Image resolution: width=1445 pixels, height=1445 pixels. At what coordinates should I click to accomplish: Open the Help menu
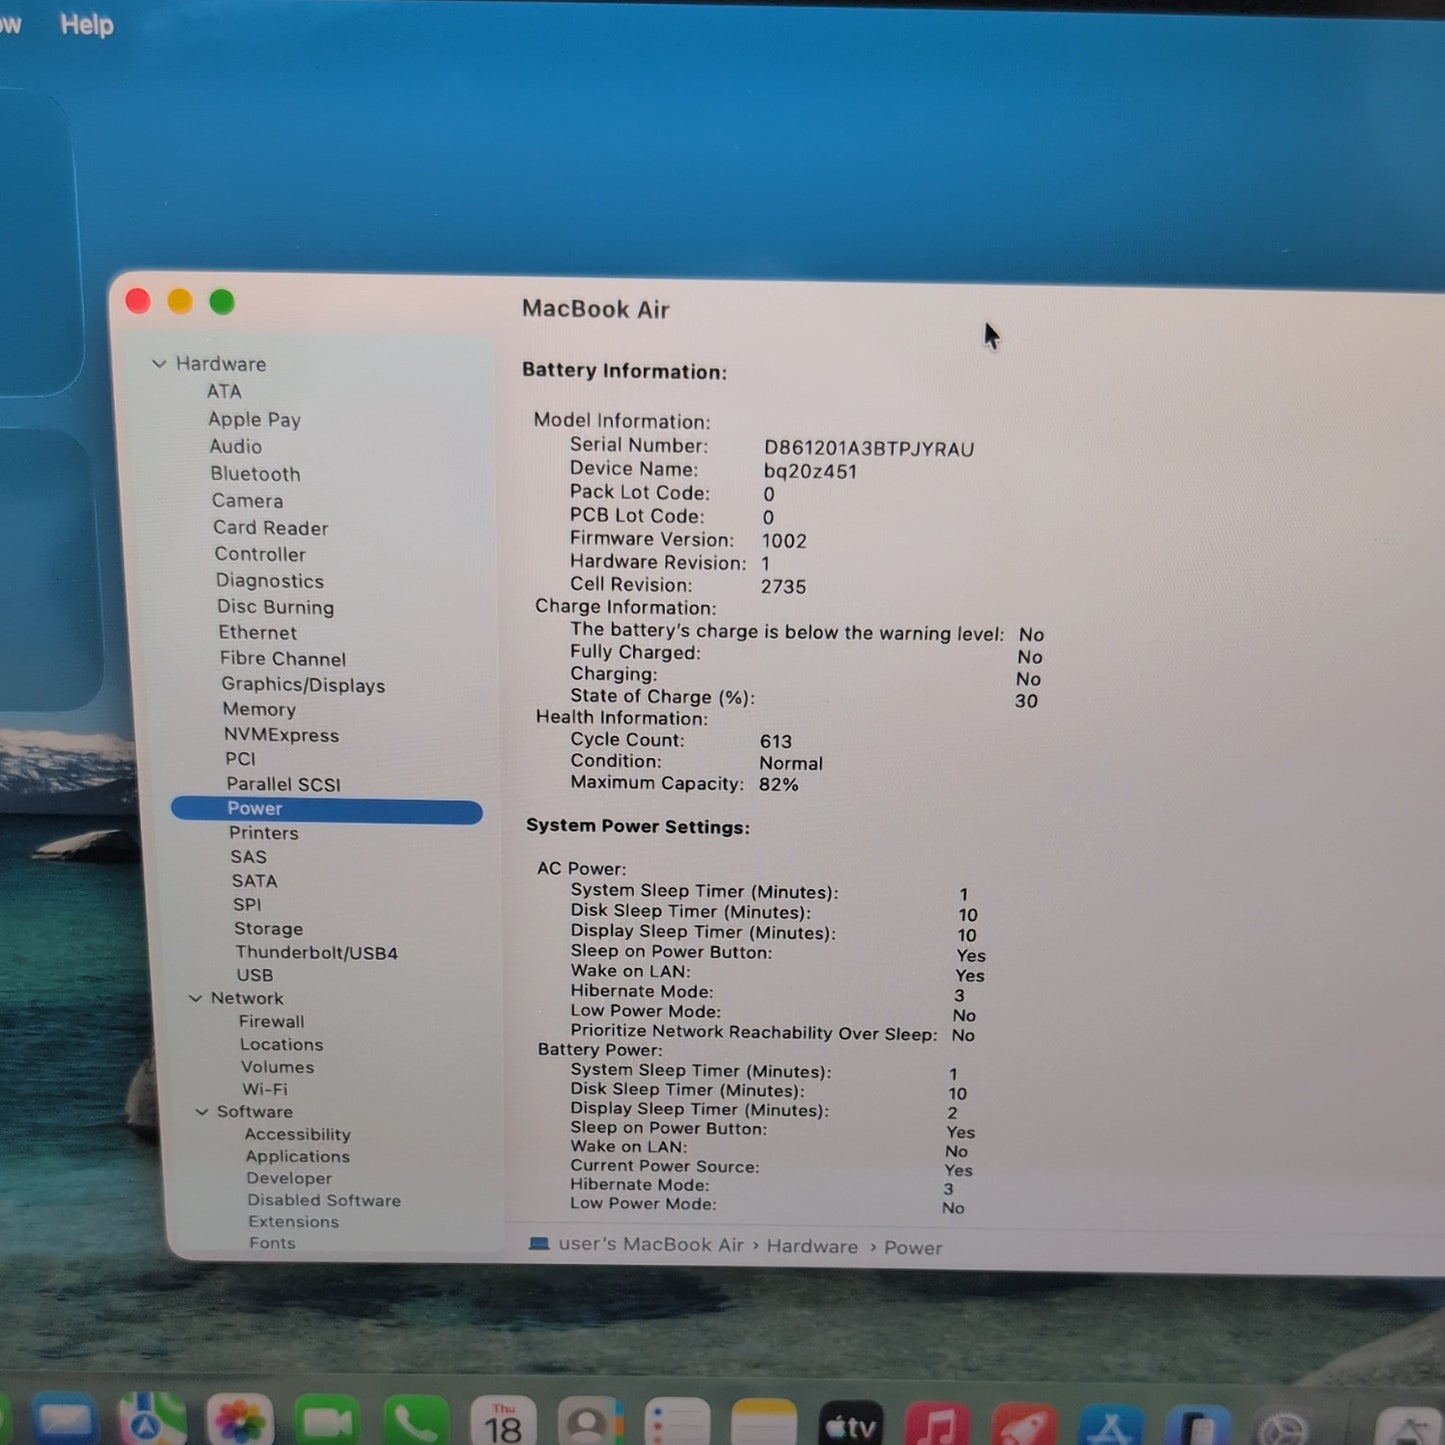[x=87, y=24]
